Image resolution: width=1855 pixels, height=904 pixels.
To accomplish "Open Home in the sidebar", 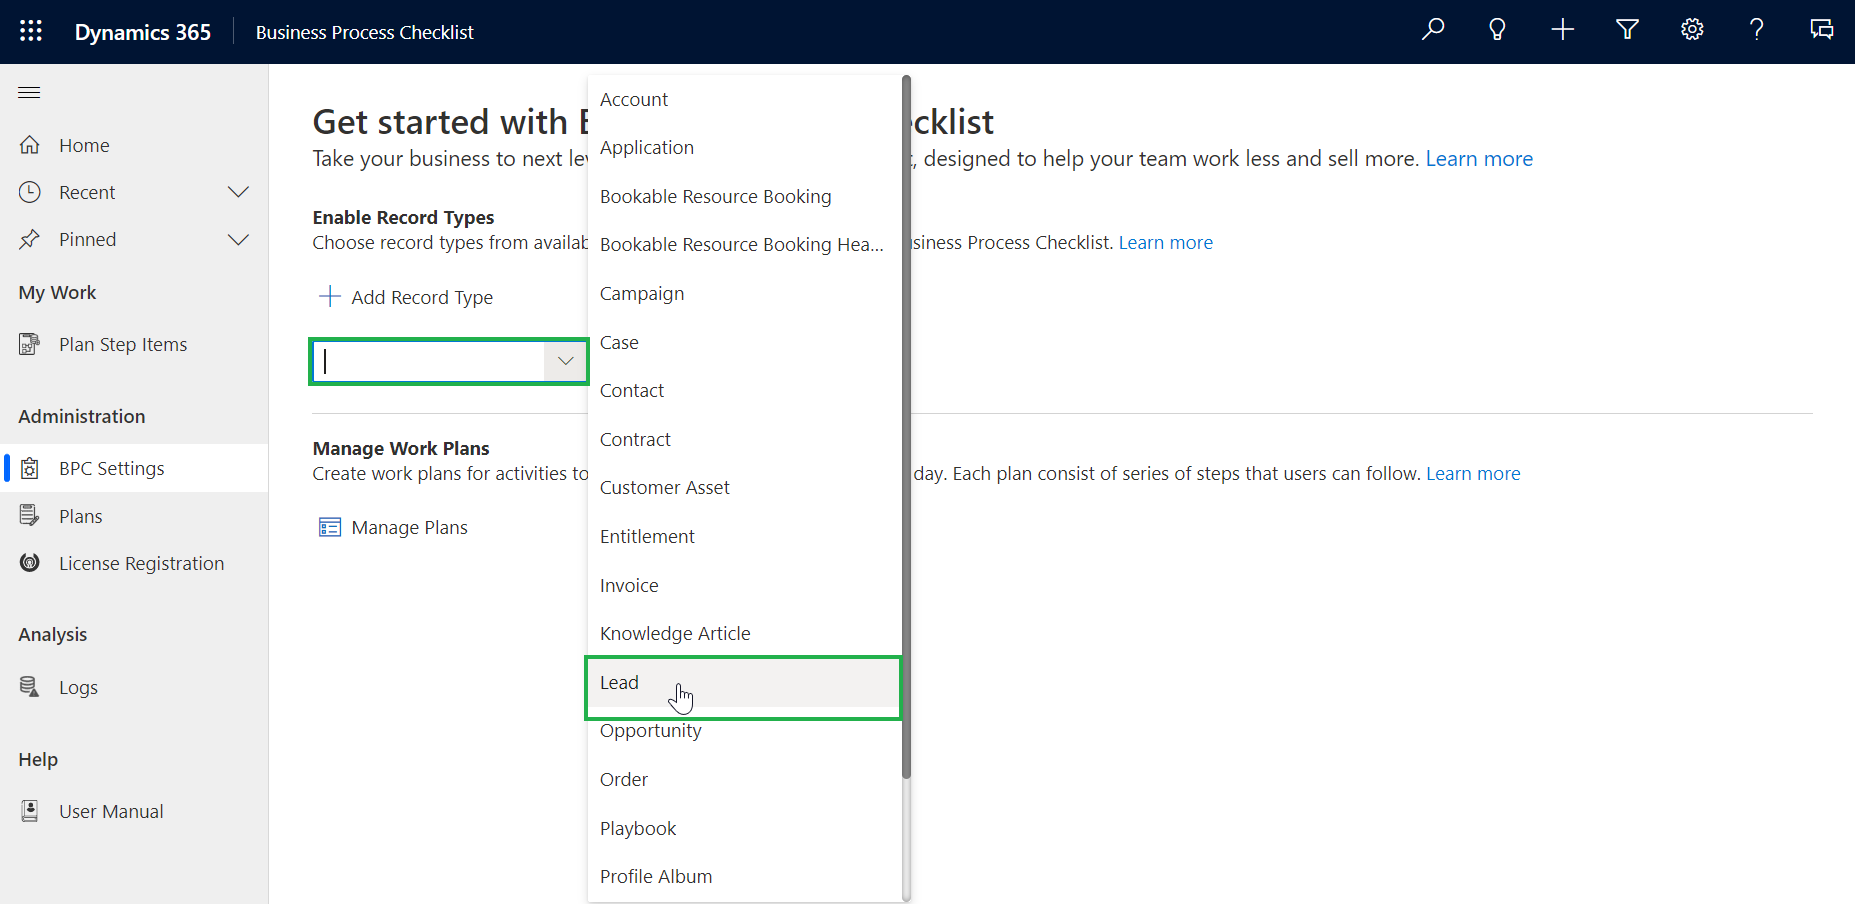I will pos(134,145).
